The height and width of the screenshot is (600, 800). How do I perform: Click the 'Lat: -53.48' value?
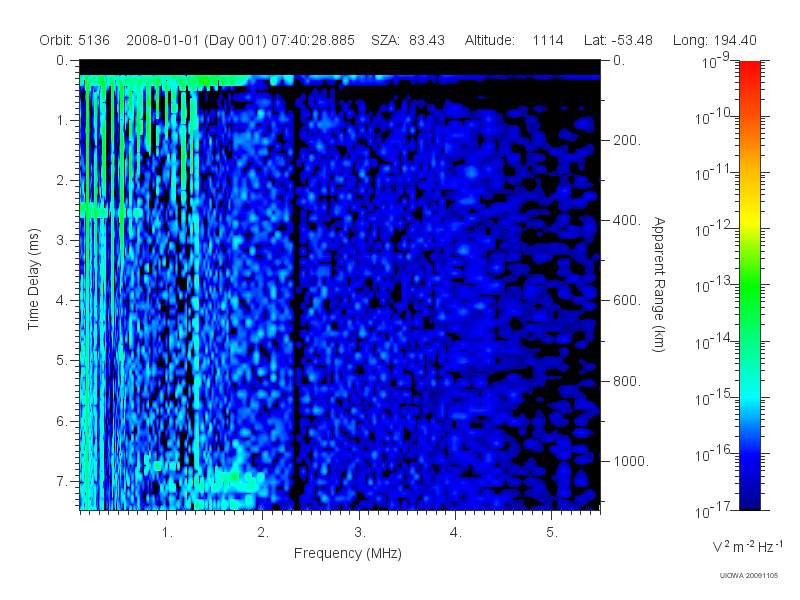click(x=618, y=40)
